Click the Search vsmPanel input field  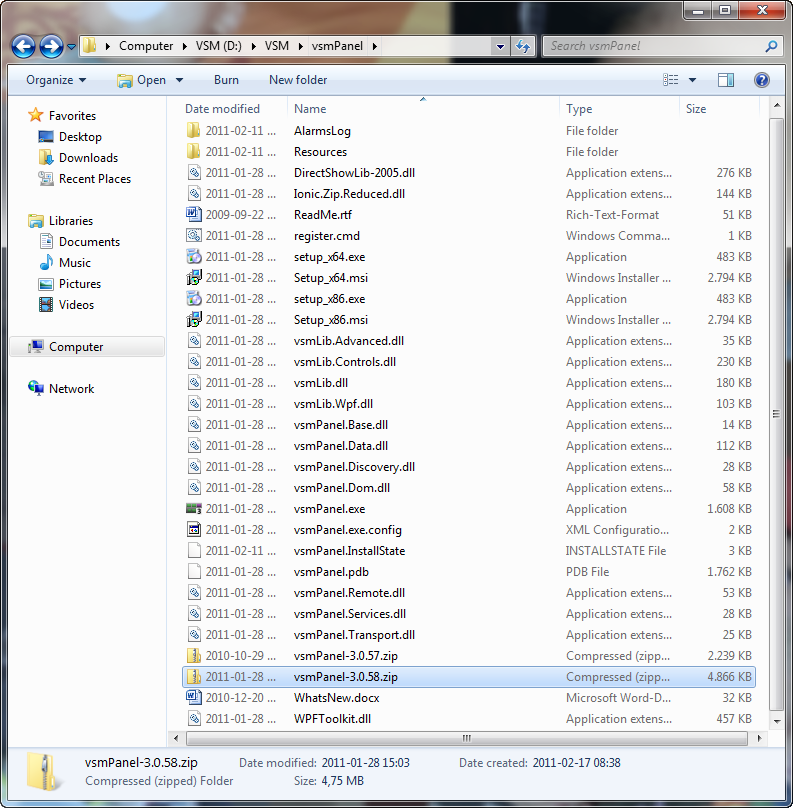pos(655,46)
